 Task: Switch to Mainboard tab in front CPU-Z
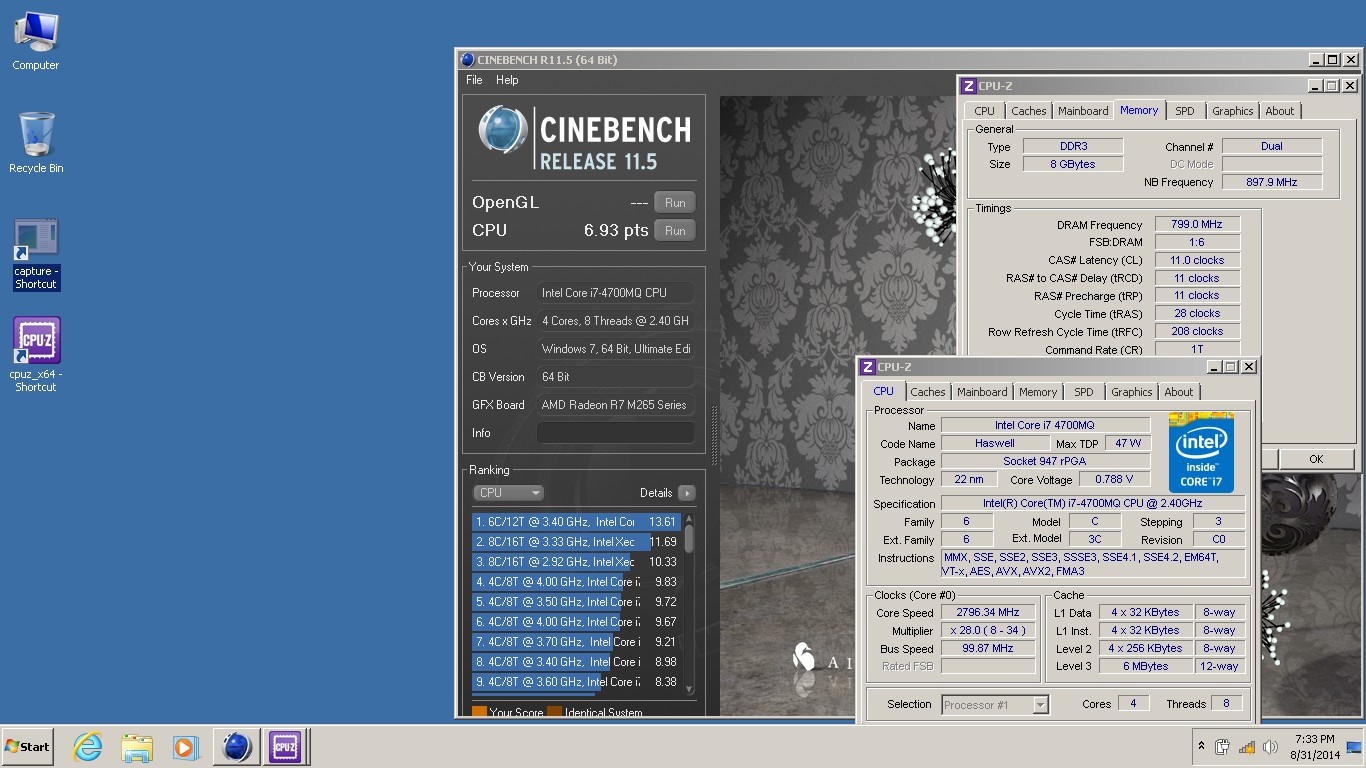[982, 392]
